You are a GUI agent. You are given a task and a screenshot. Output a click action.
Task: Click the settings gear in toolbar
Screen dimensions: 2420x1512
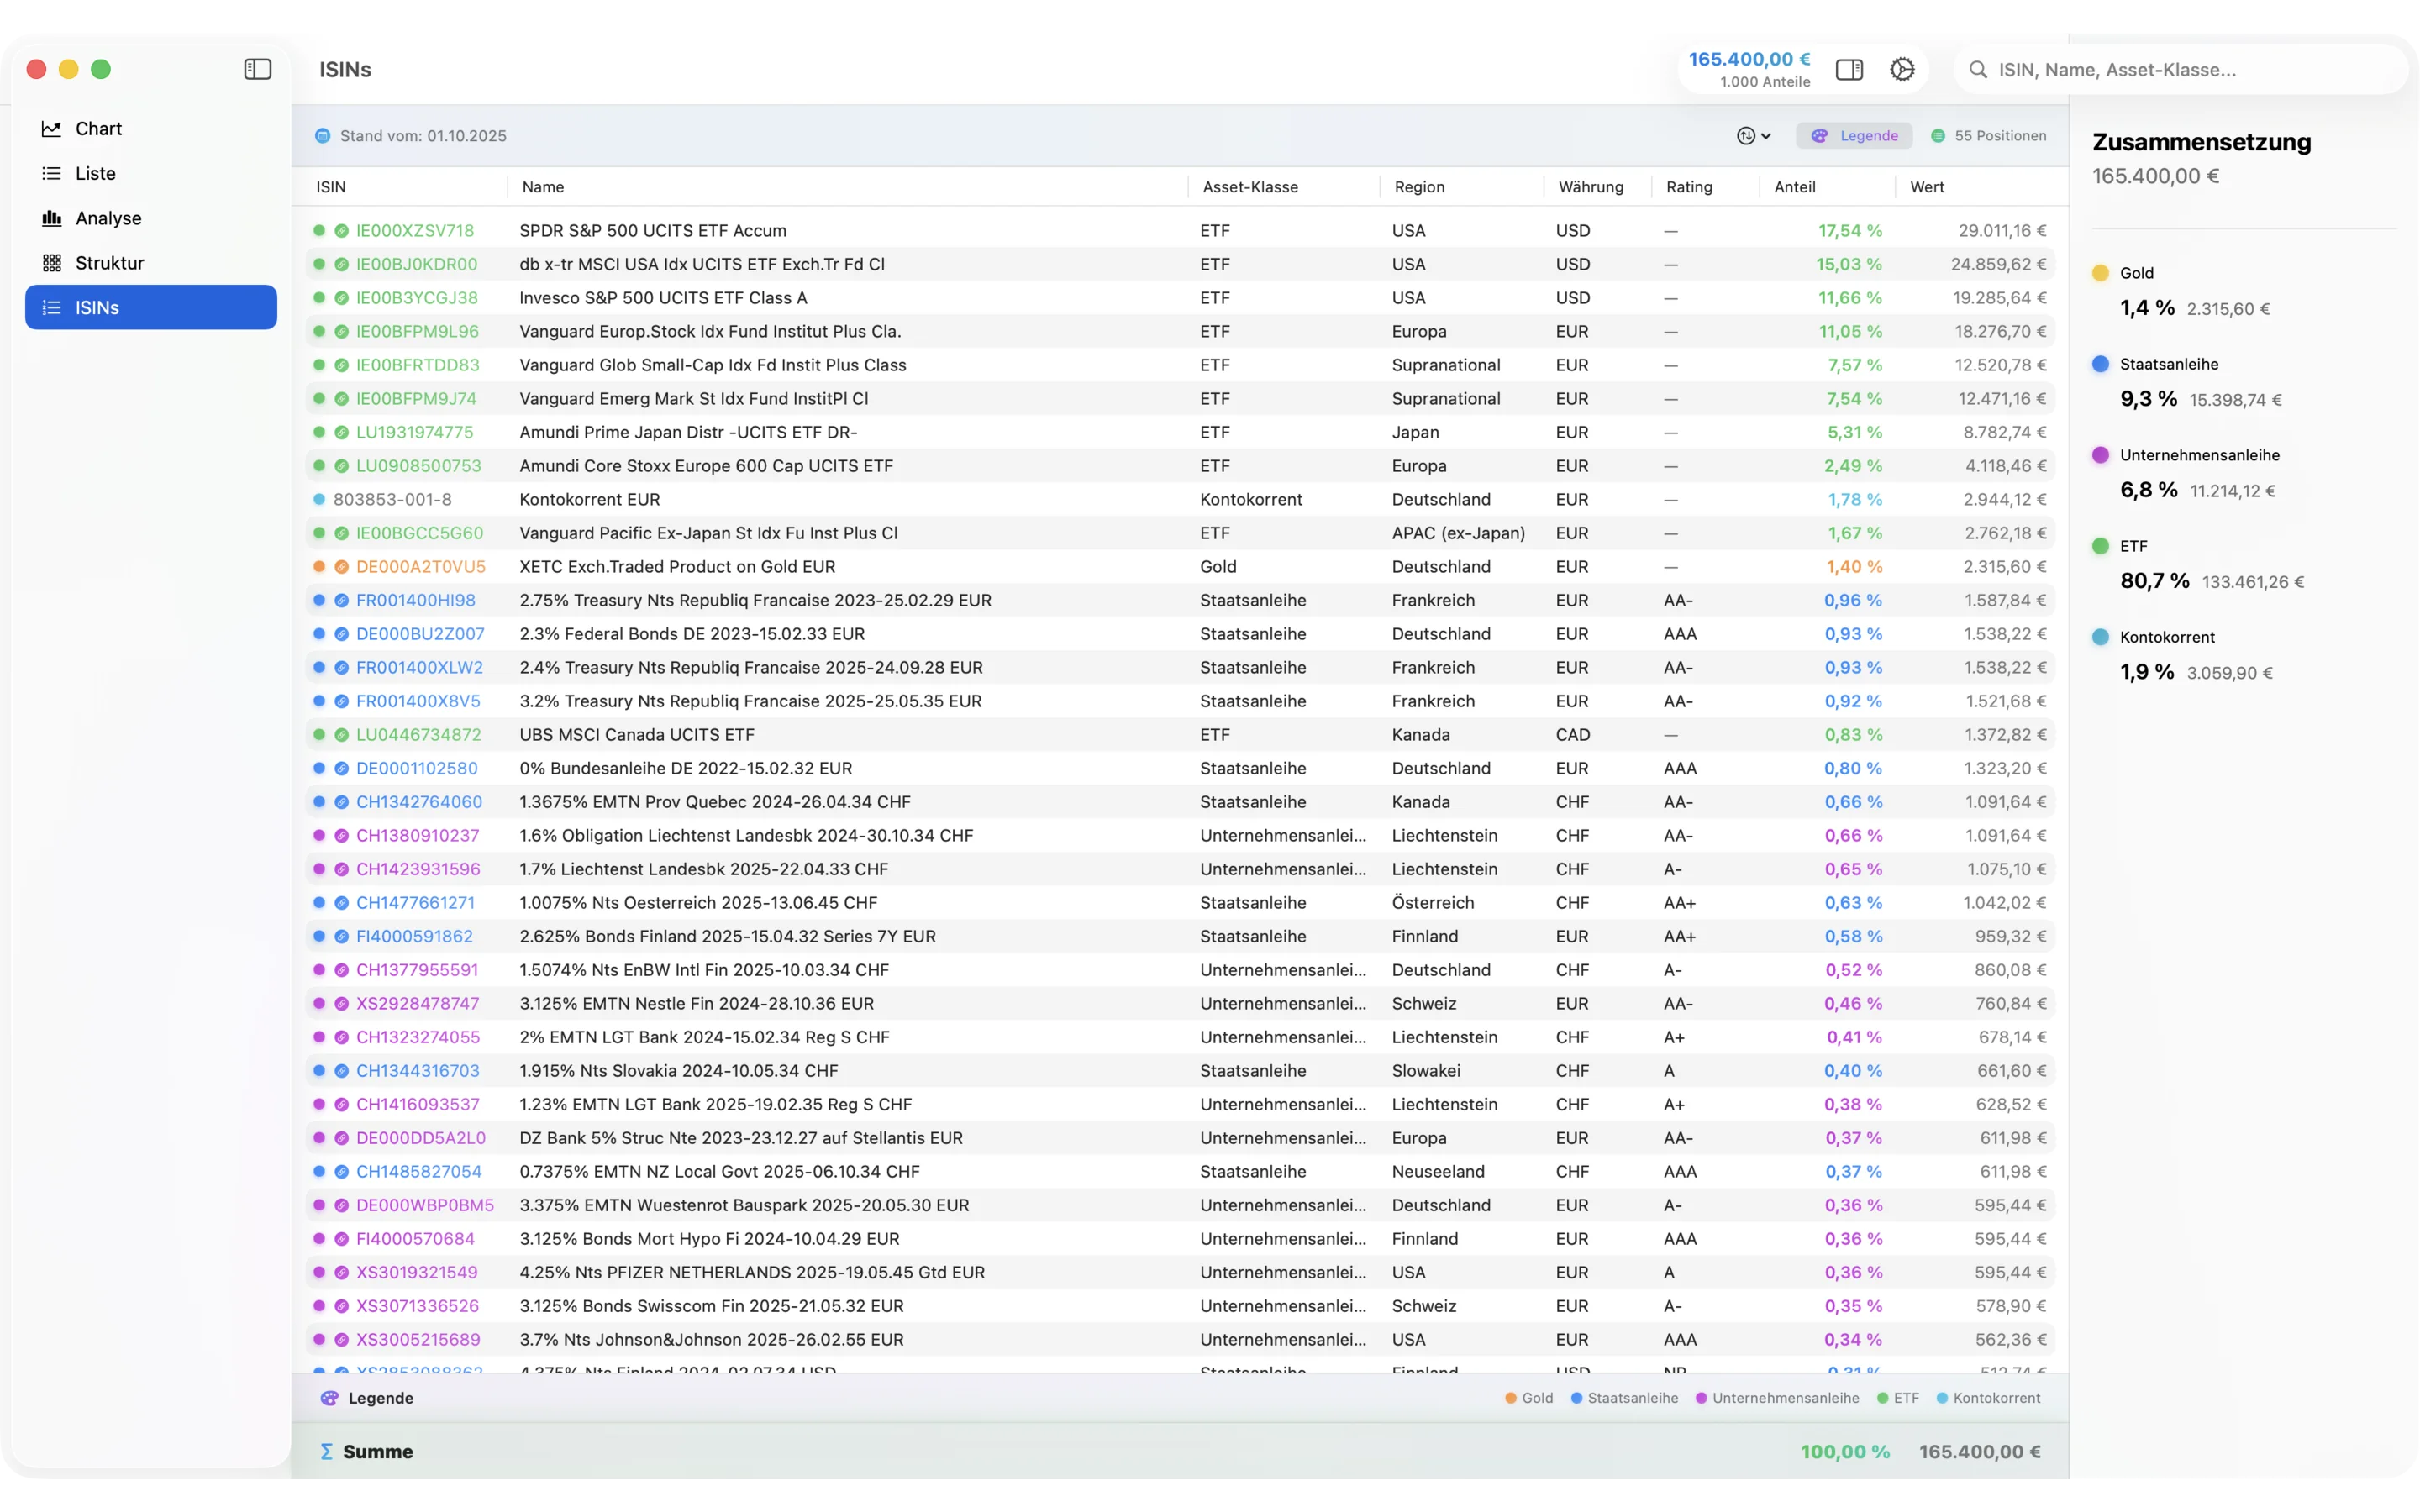[x=1902, y=69]
